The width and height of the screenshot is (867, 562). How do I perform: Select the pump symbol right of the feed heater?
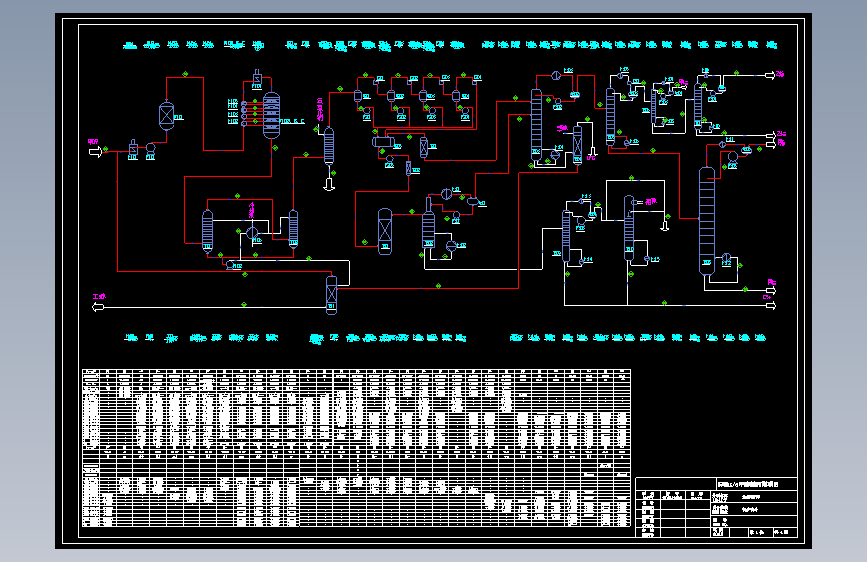[150, 148]
